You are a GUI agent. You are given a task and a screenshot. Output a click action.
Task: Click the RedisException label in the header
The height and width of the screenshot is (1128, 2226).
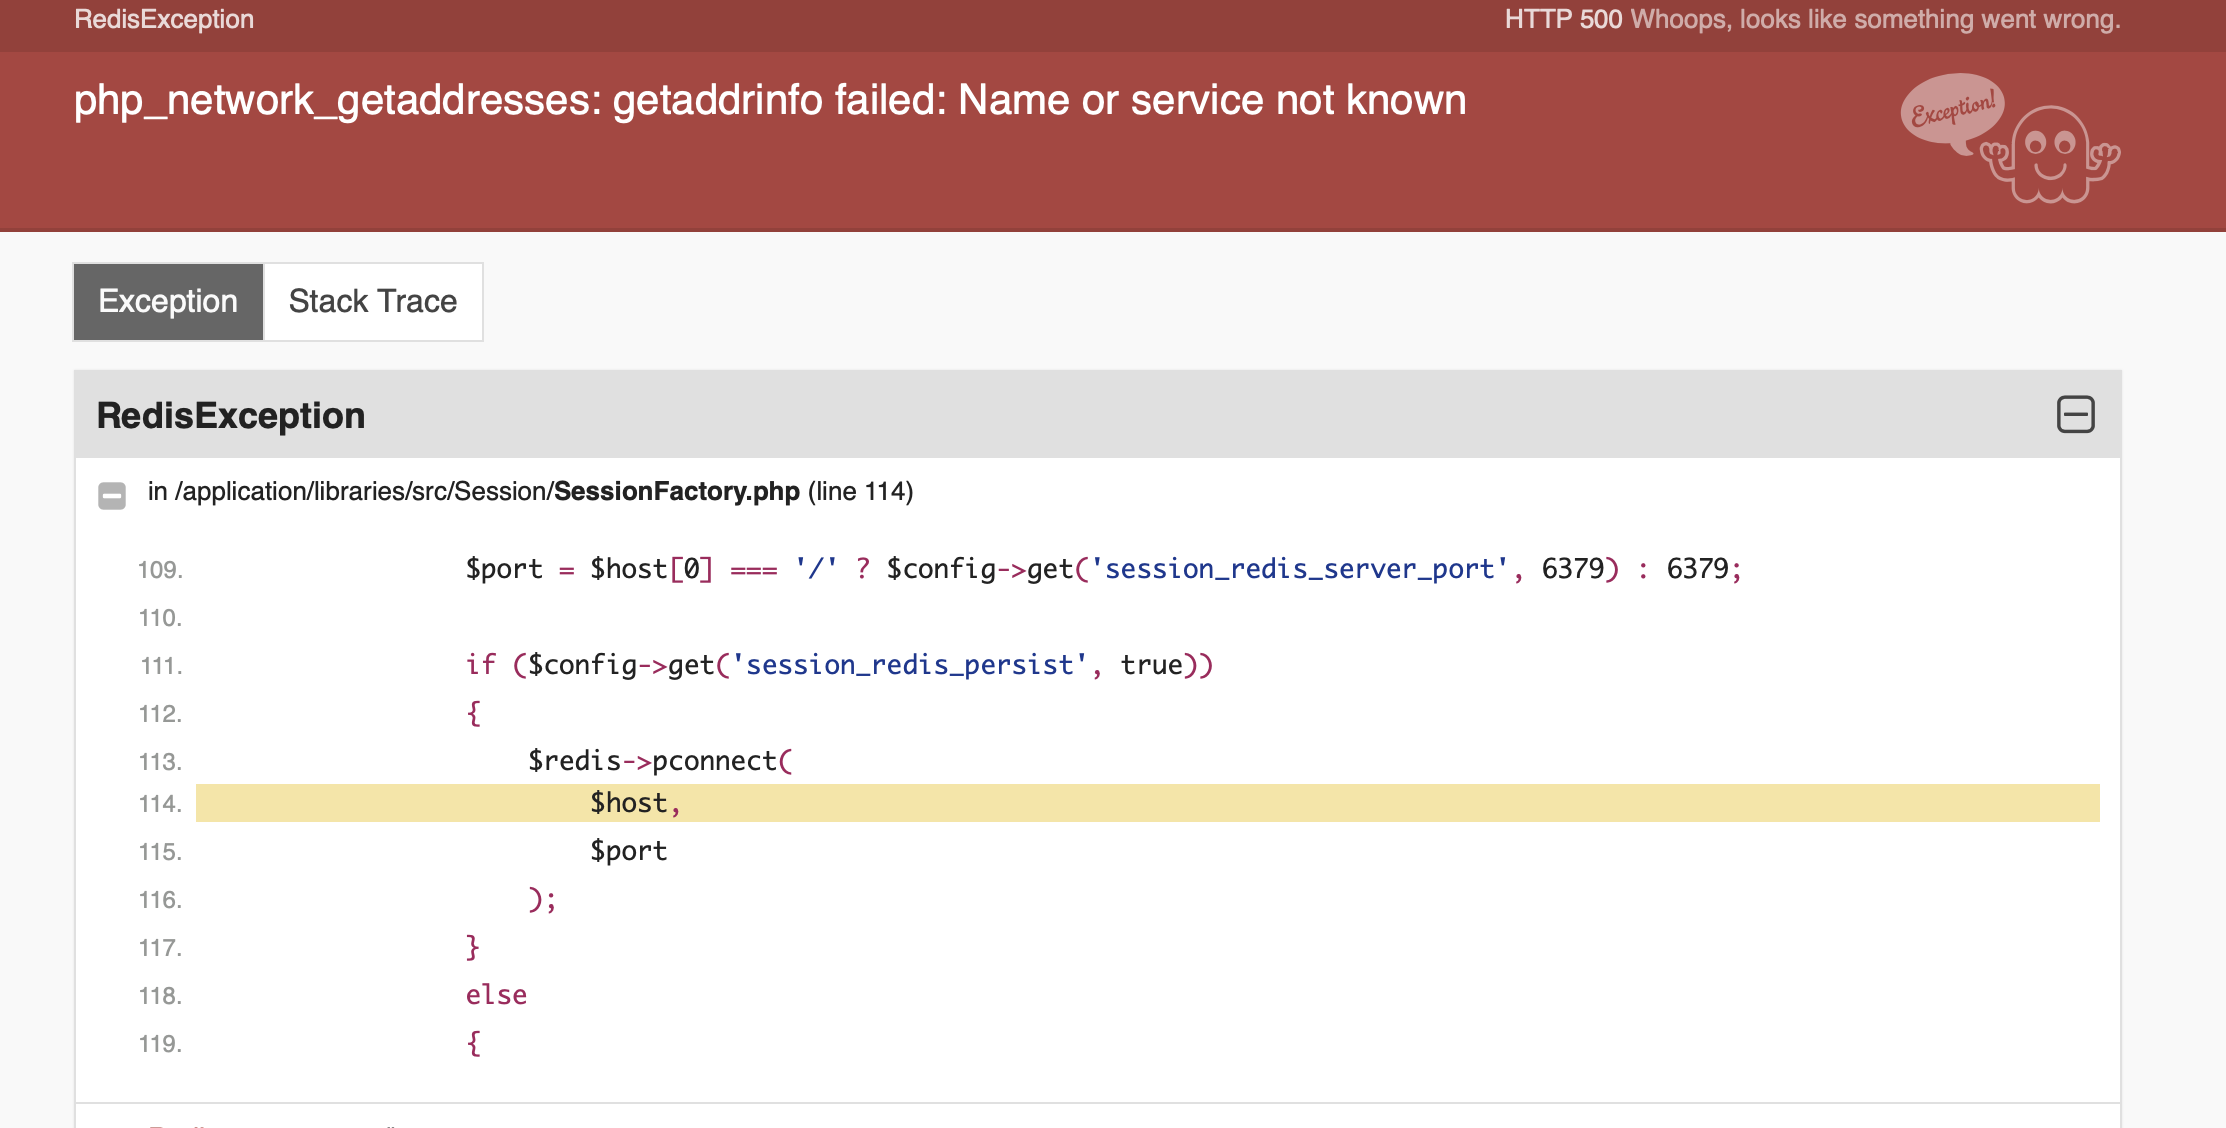click(x=164, y=19)
